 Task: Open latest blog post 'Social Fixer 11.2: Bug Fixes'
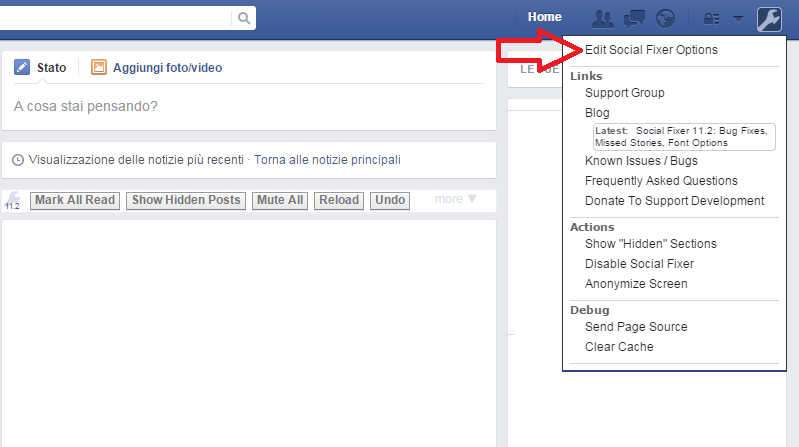coord(684,137)
